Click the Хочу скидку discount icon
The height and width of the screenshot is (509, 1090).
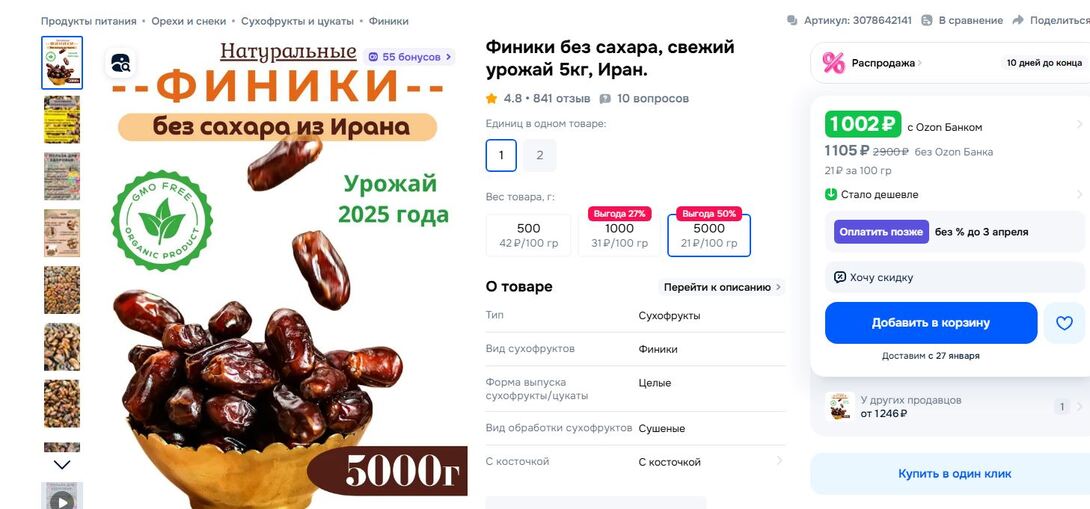(x=840, y=277)
